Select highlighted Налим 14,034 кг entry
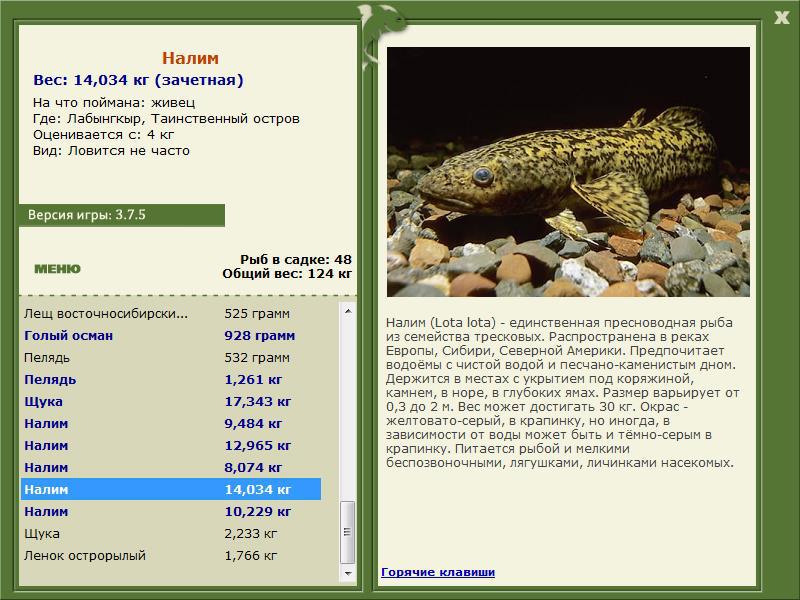This screenshot has width=800, height=600. click(171, 489)
